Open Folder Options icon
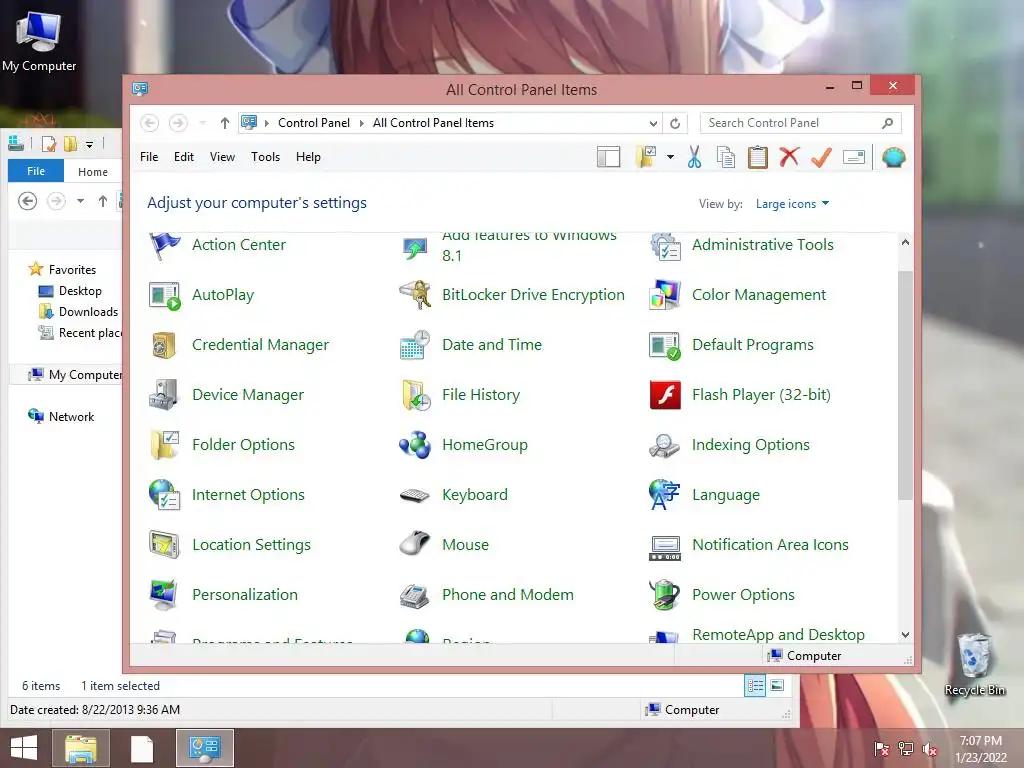1024x768 pixels. click(x=165, y=445)
